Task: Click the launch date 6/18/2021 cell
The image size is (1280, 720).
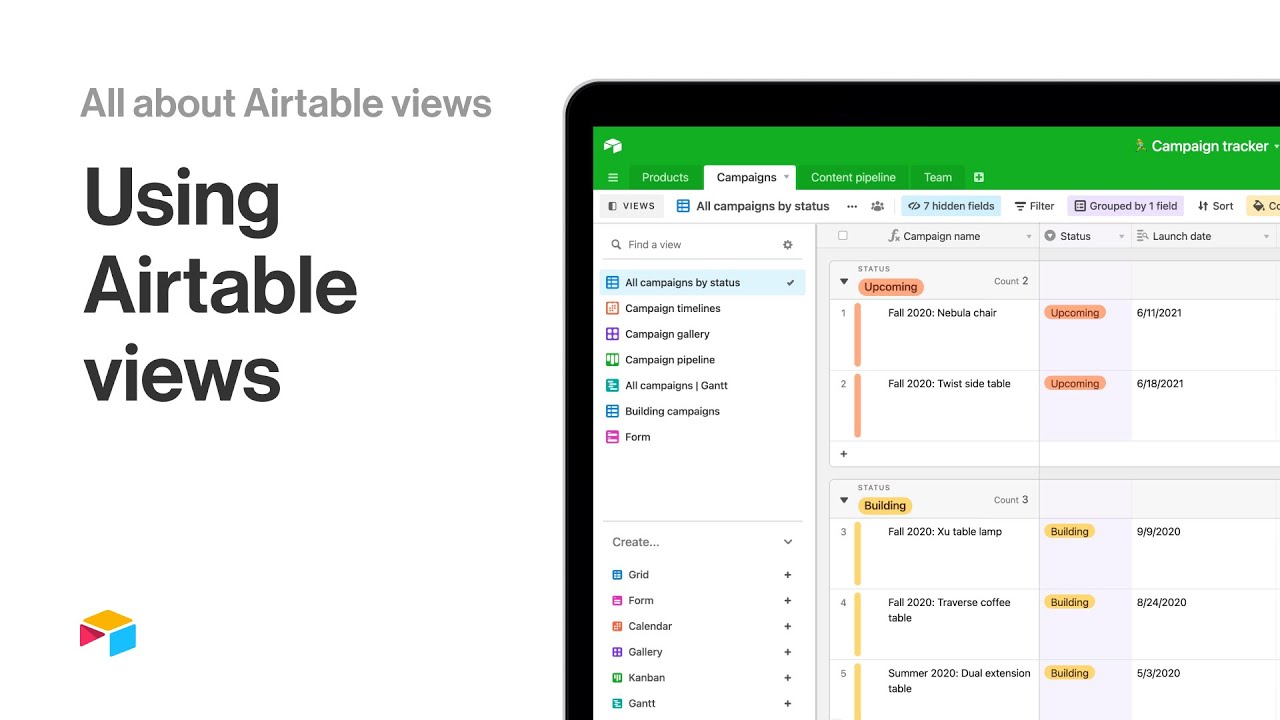Action: tap(1204, 406)
